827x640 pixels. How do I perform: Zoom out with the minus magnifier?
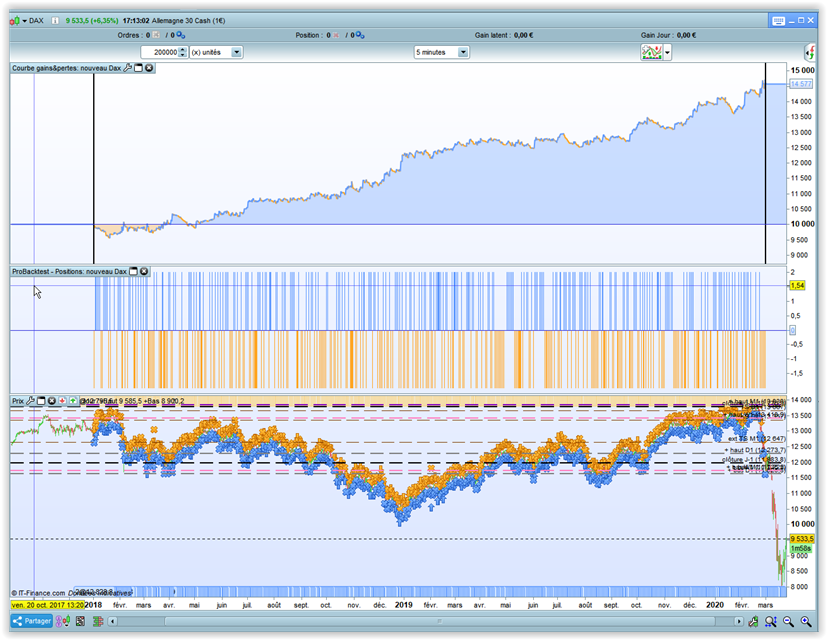click(x=788, y=622)
